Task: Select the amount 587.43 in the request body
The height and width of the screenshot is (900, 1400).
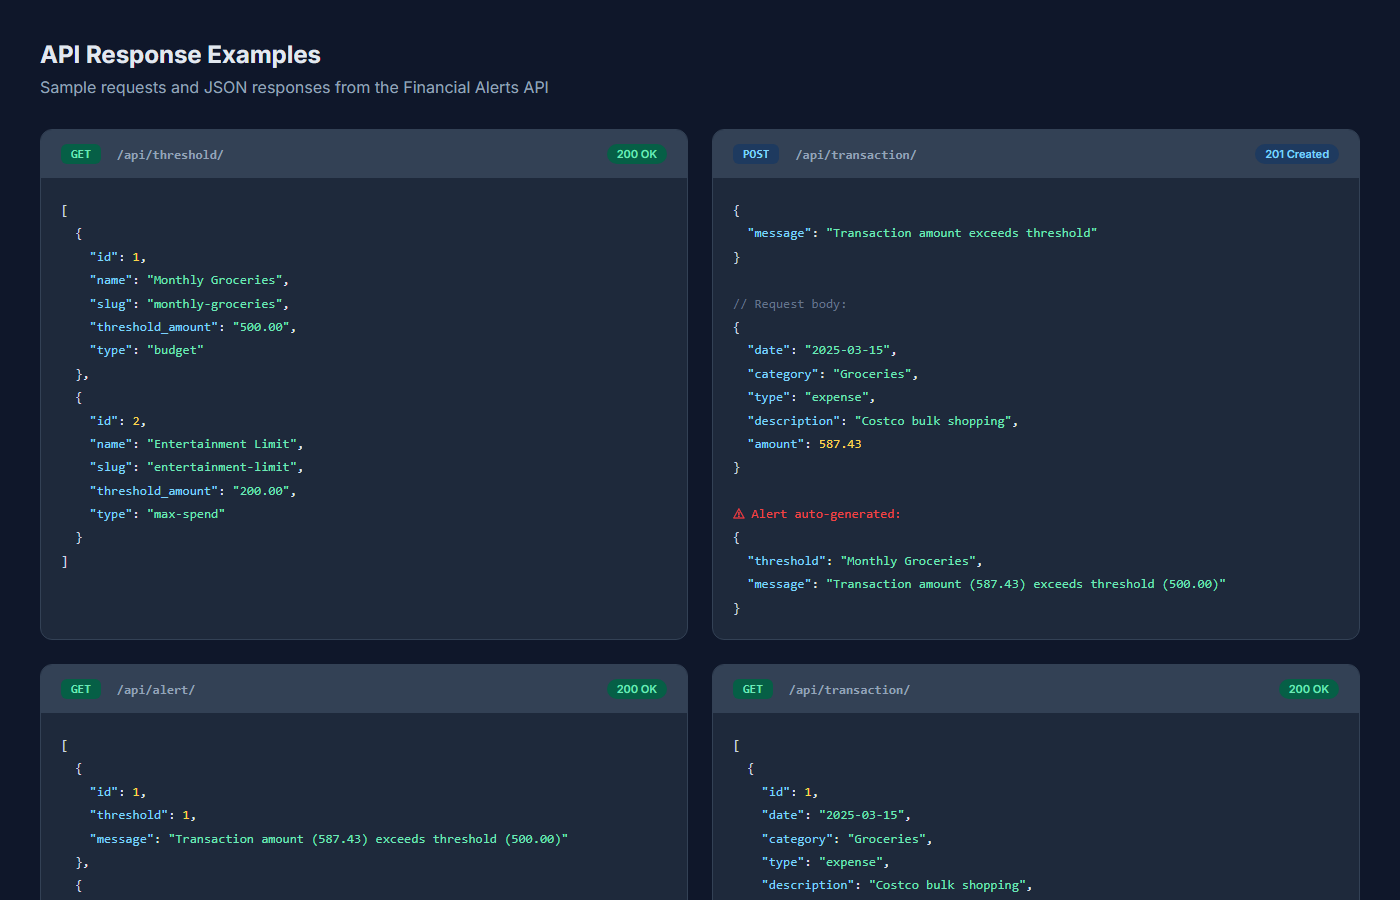Action: (x=840, y=443)
